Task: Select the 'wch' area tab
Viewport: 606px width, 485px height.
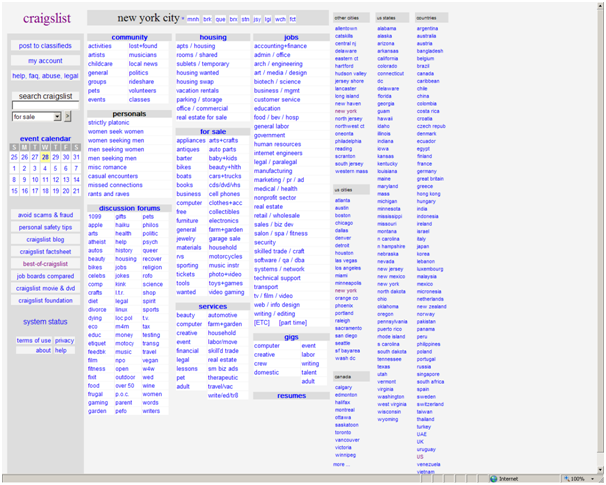Action: click(x=281, y=19)
